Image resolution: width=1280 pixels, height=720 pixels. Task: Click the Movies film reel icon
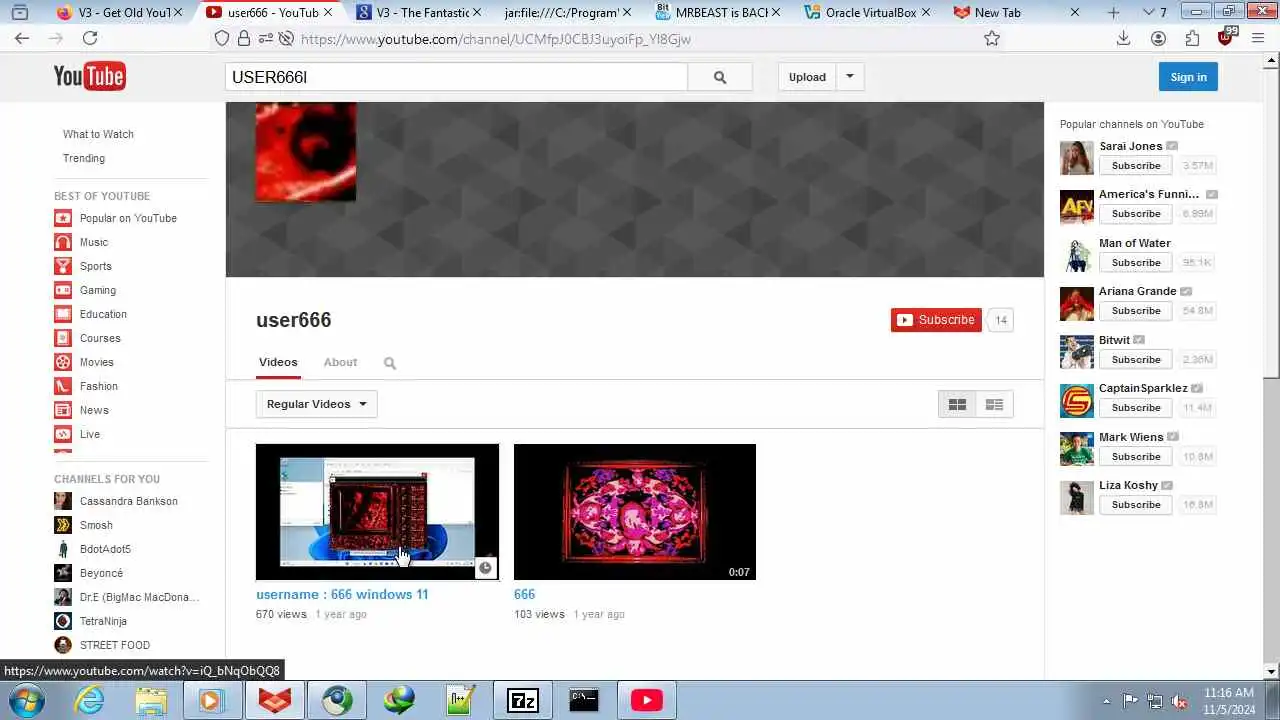tap(63, 362)
